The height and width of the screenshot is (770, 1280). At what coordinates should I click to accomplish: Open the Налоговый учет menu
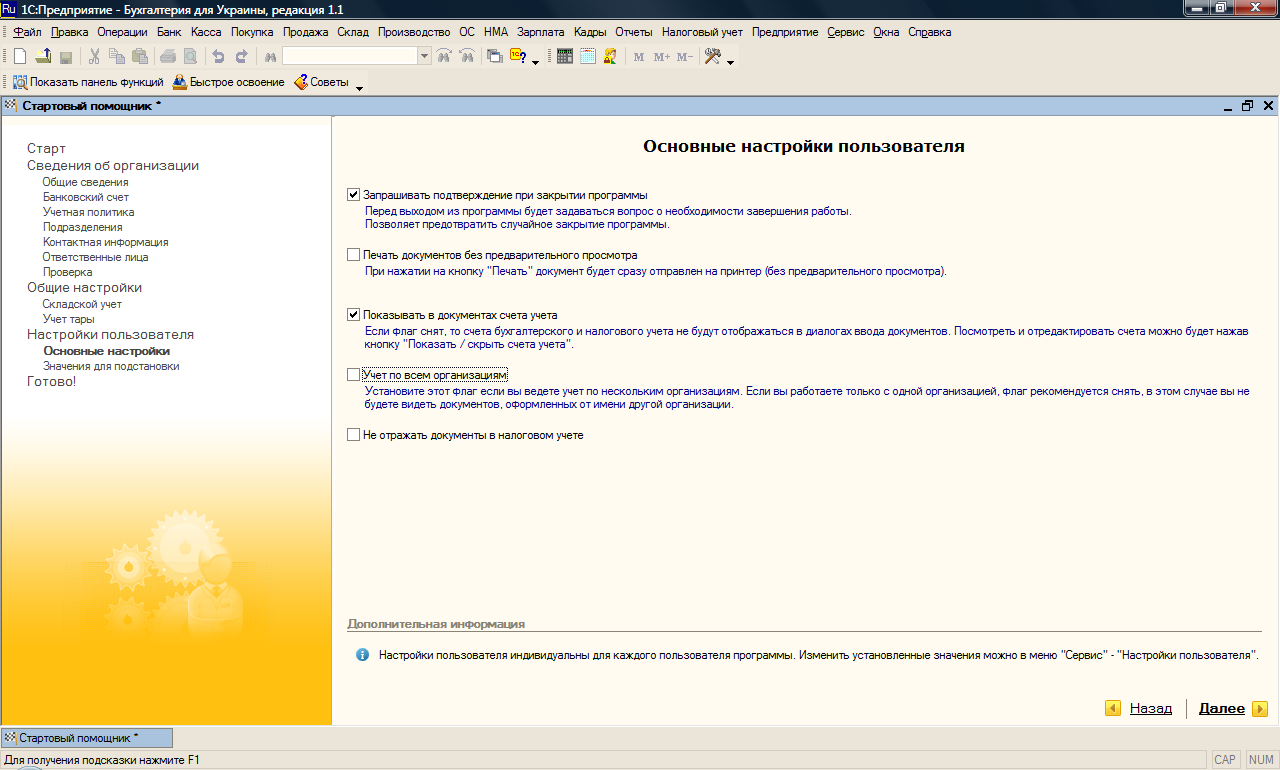tap(702, 32)
